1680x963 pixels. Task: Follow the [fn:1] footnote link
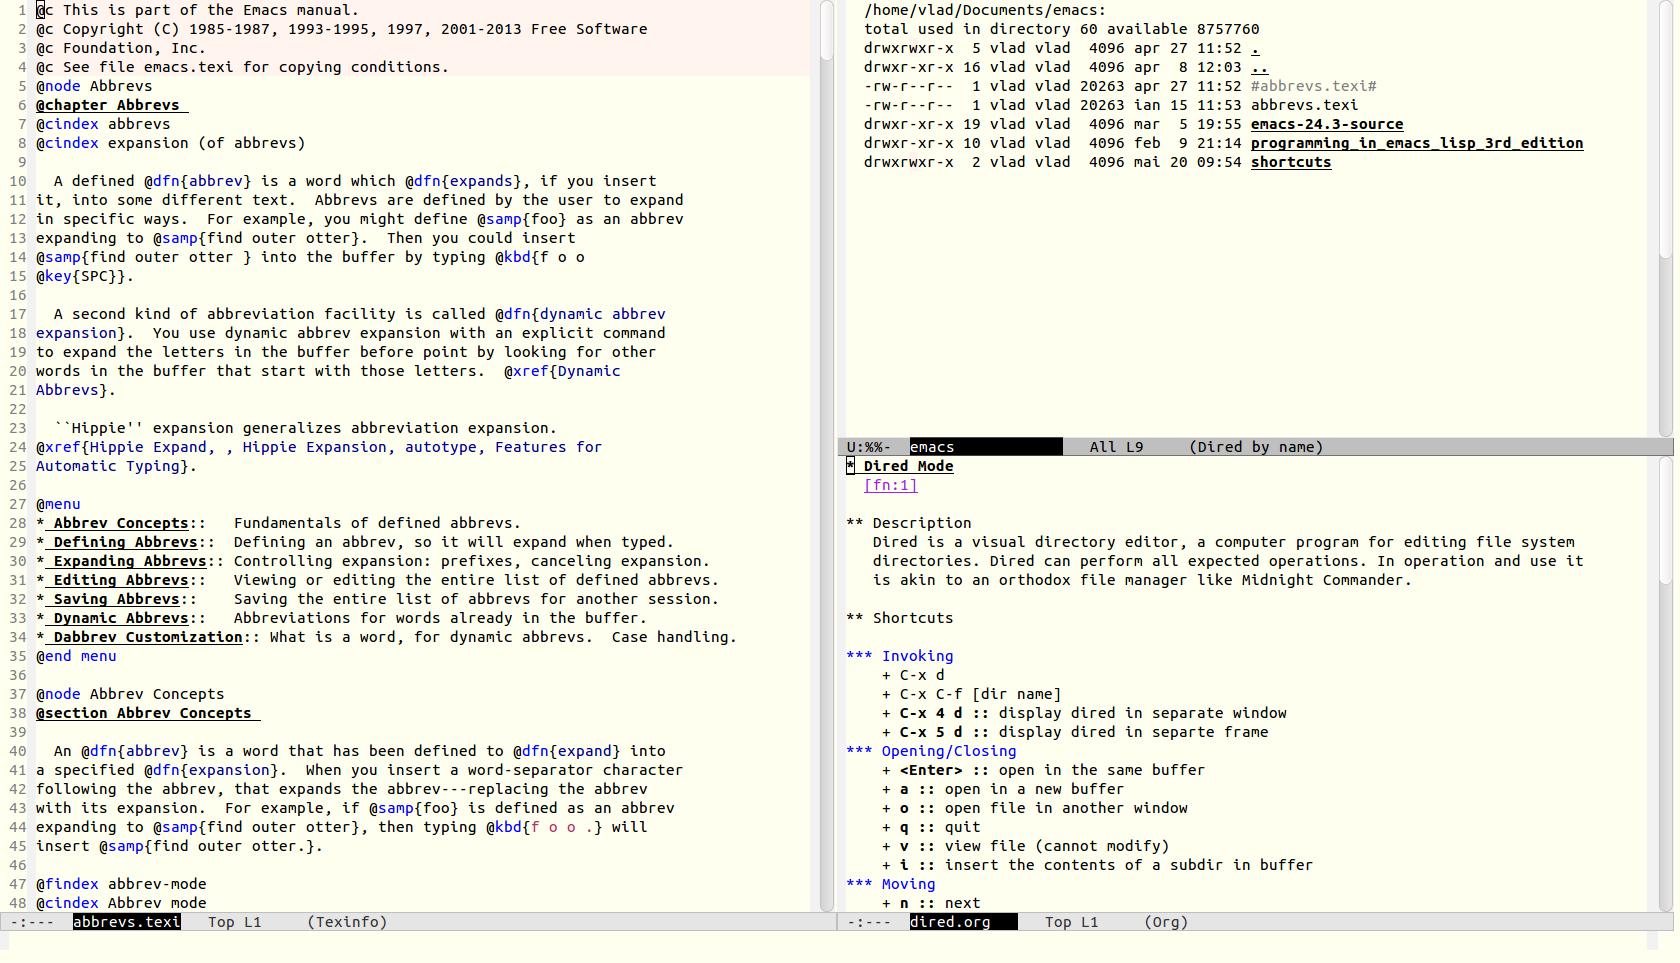pyautogui.click(x=890, y=485)
